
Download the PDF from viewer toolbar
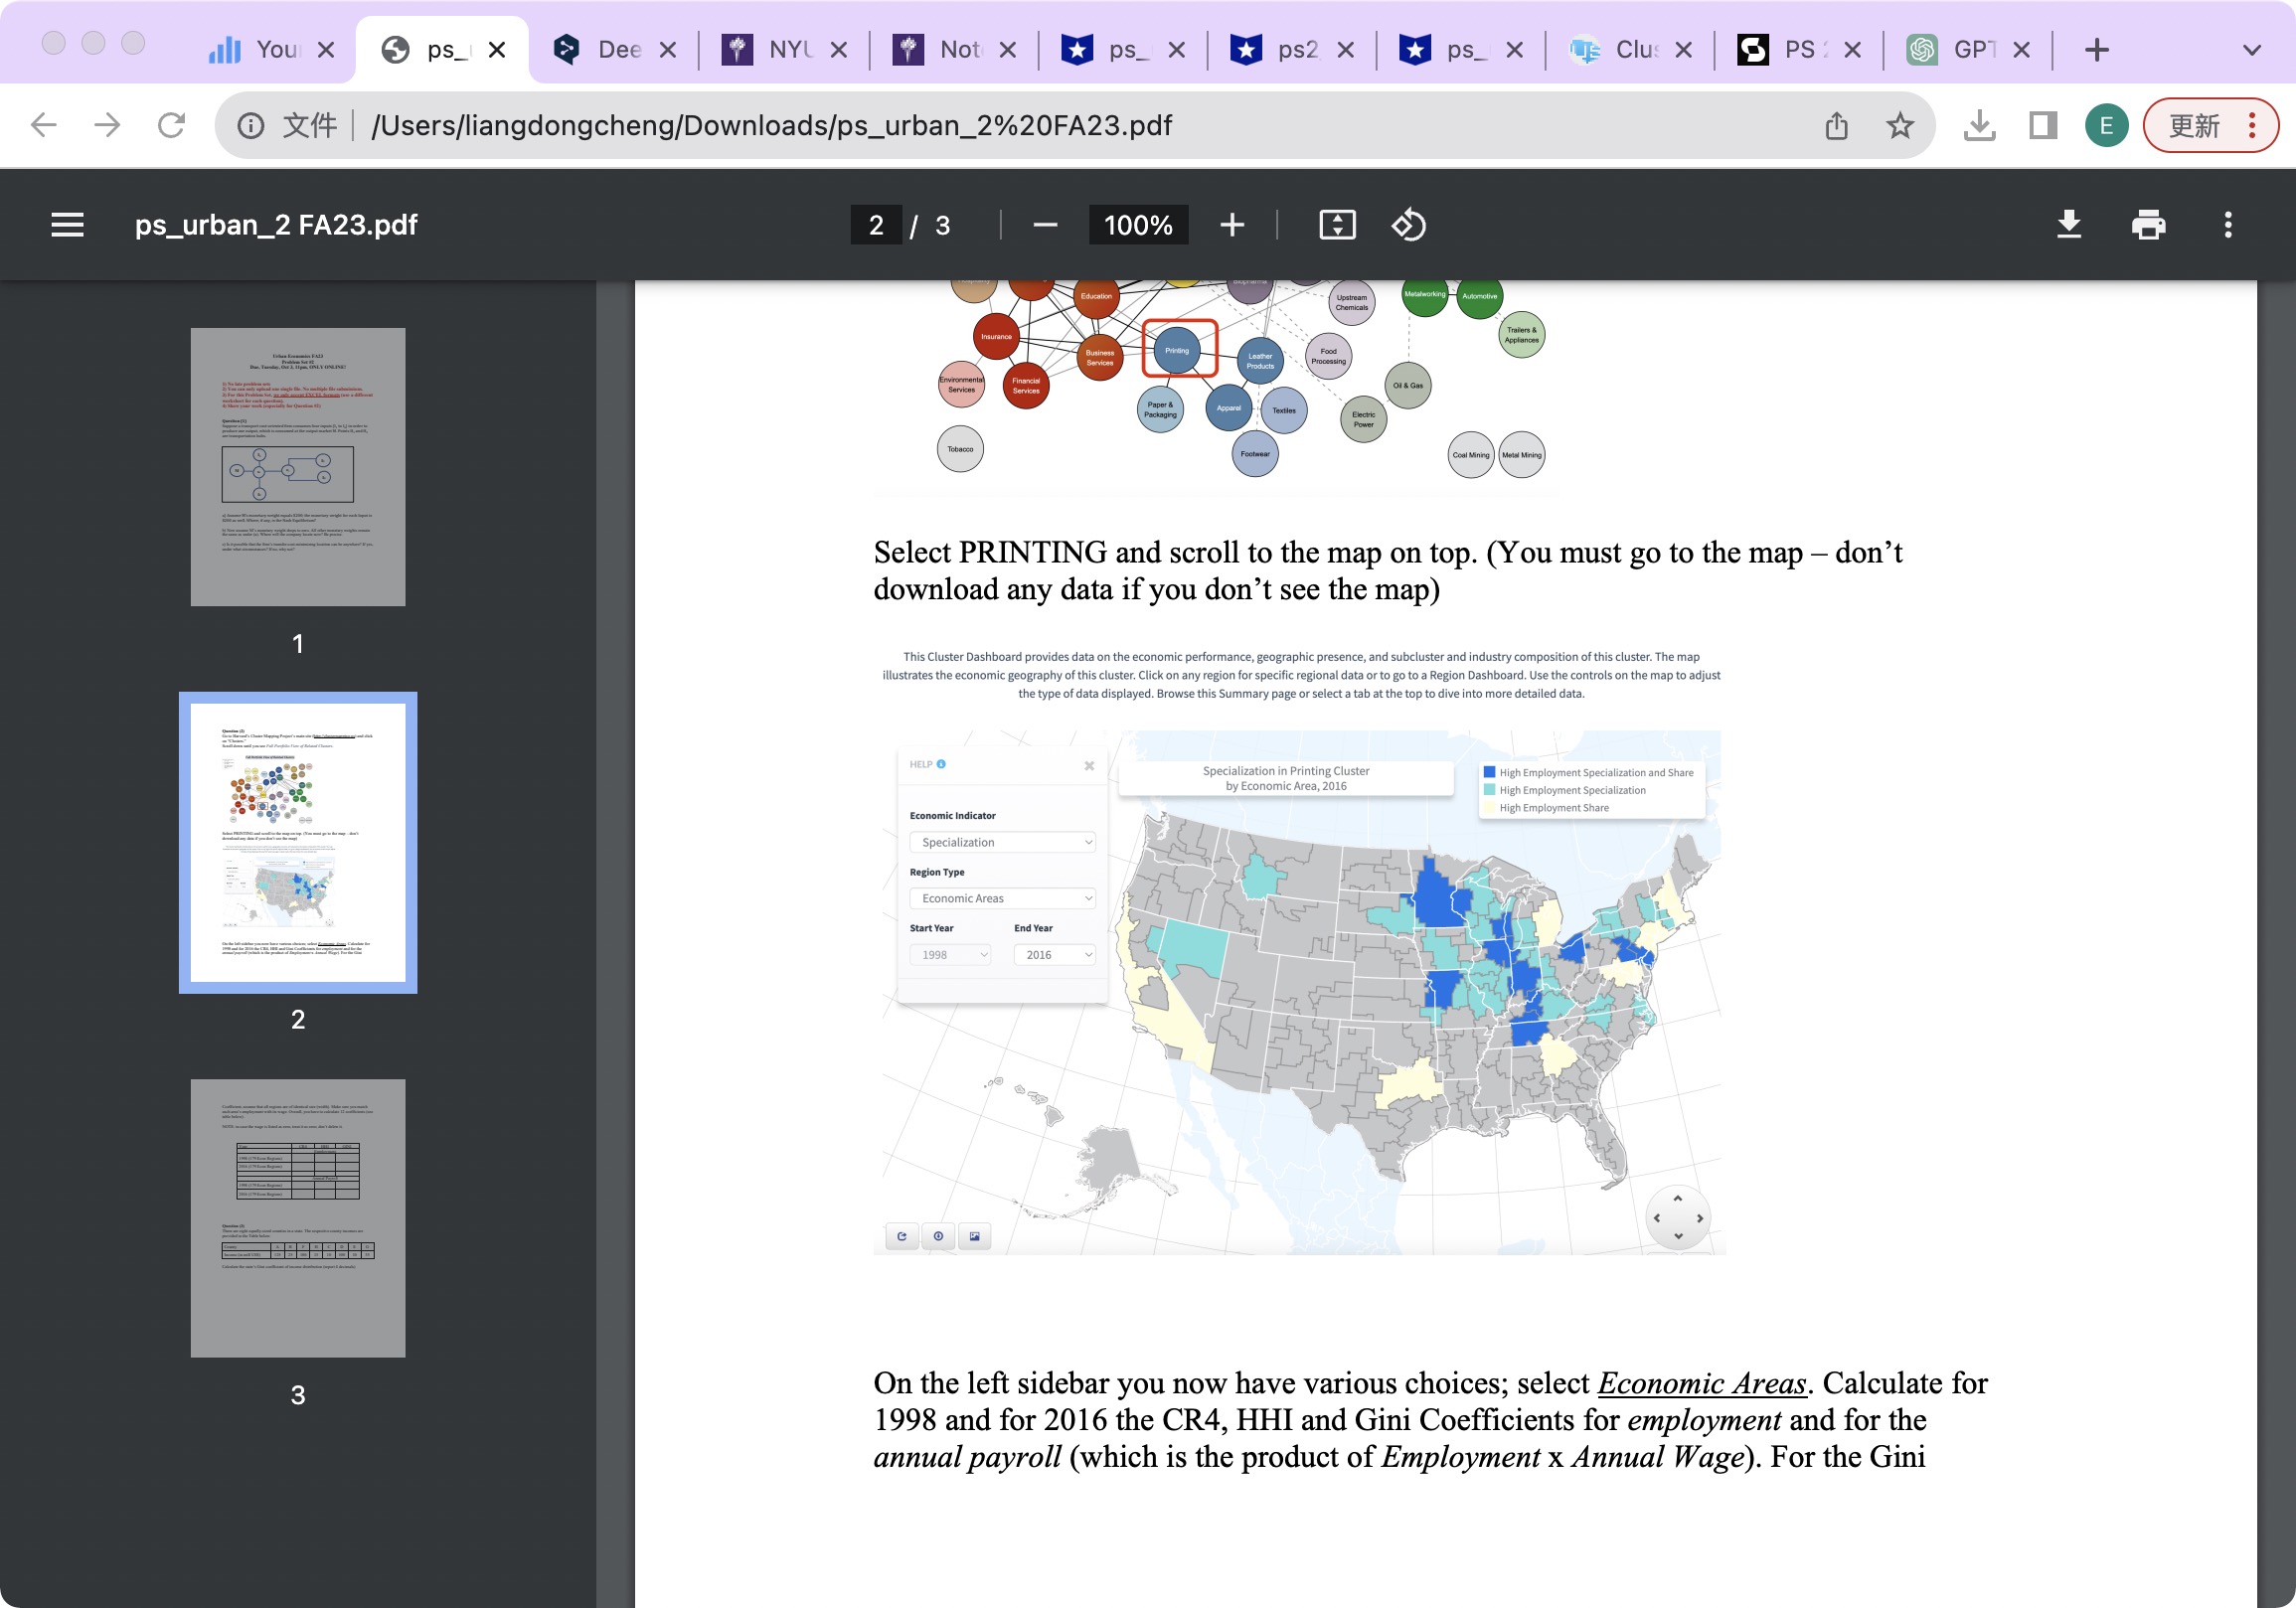coord(2069,225)
